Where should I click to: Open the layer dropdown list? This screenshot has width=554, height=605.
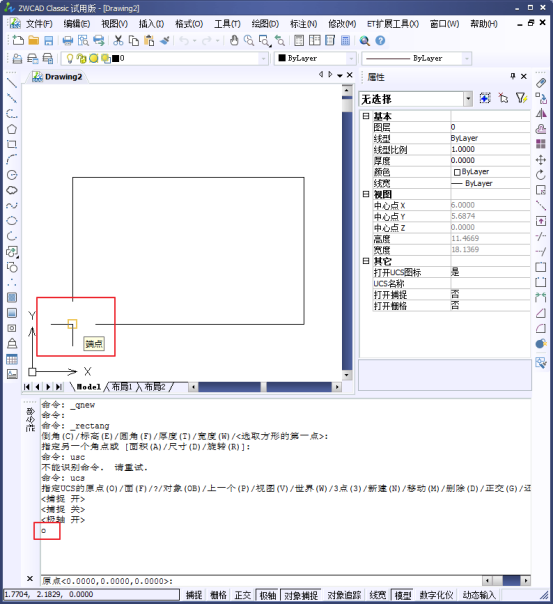click(x=263, y=59)
